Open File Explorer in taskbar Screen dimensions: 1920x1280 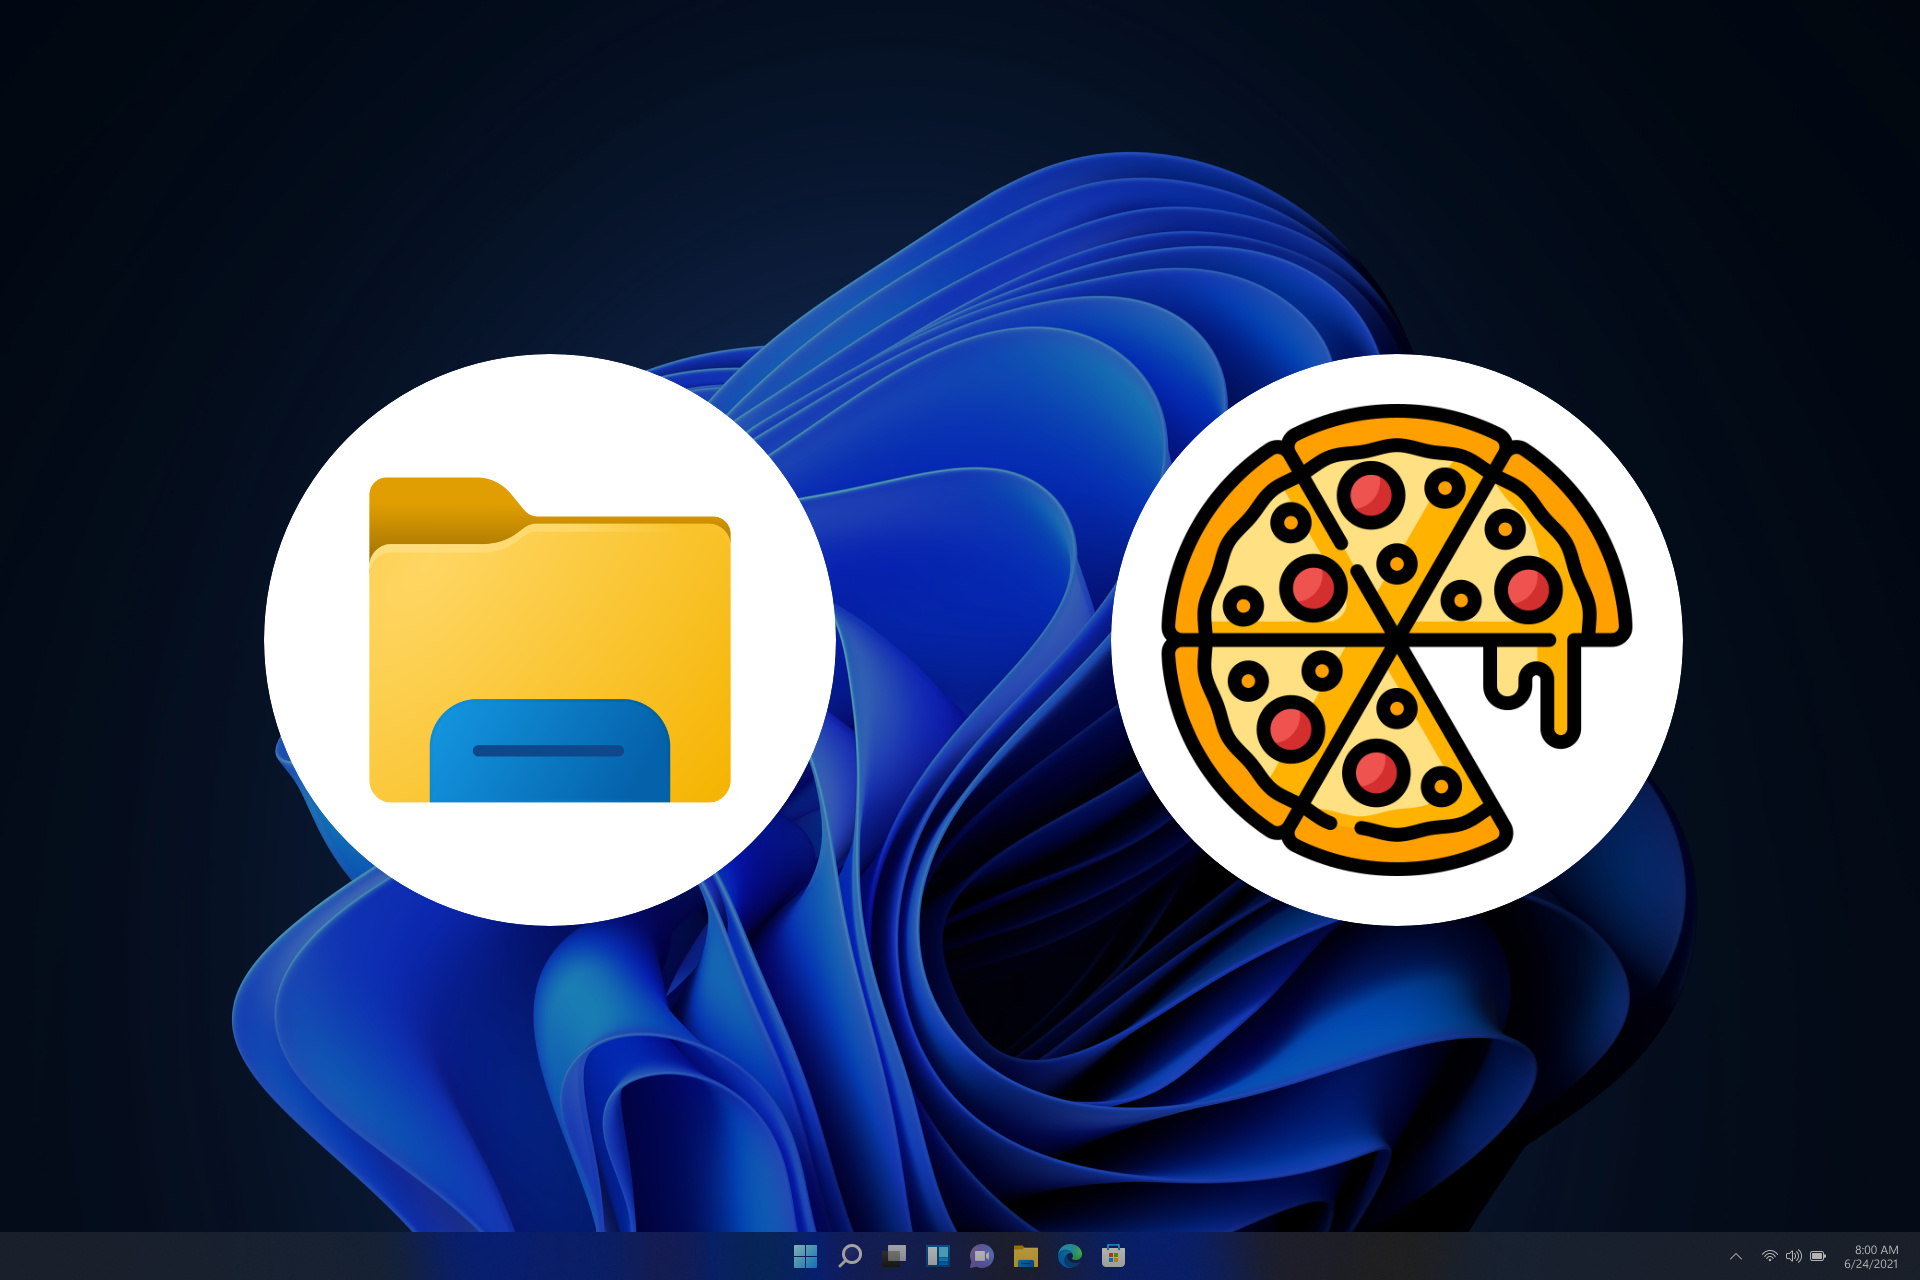pos(1025,1256)
